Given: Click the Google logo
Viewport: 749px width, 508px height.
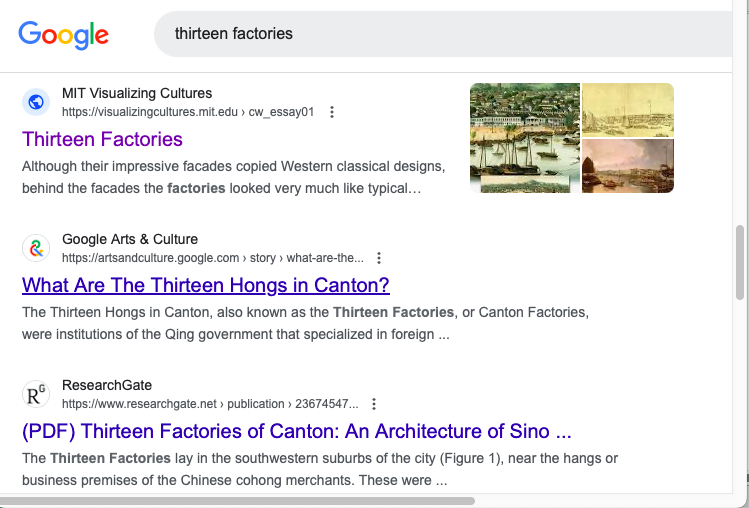Looking at the screenshot, I should 63,34.
